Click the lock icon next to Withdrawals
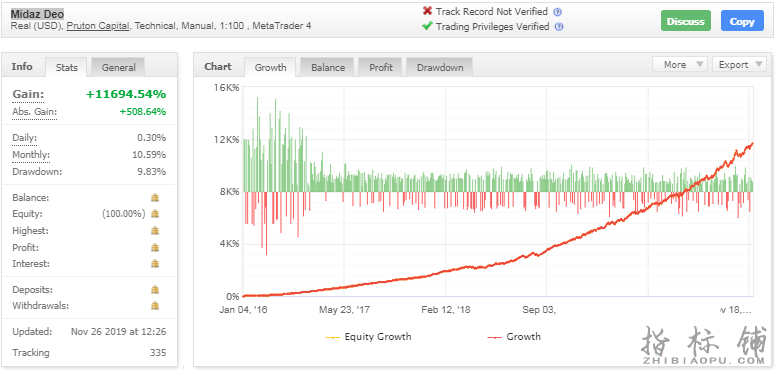 pyautogui.click(x=155, y=306)
